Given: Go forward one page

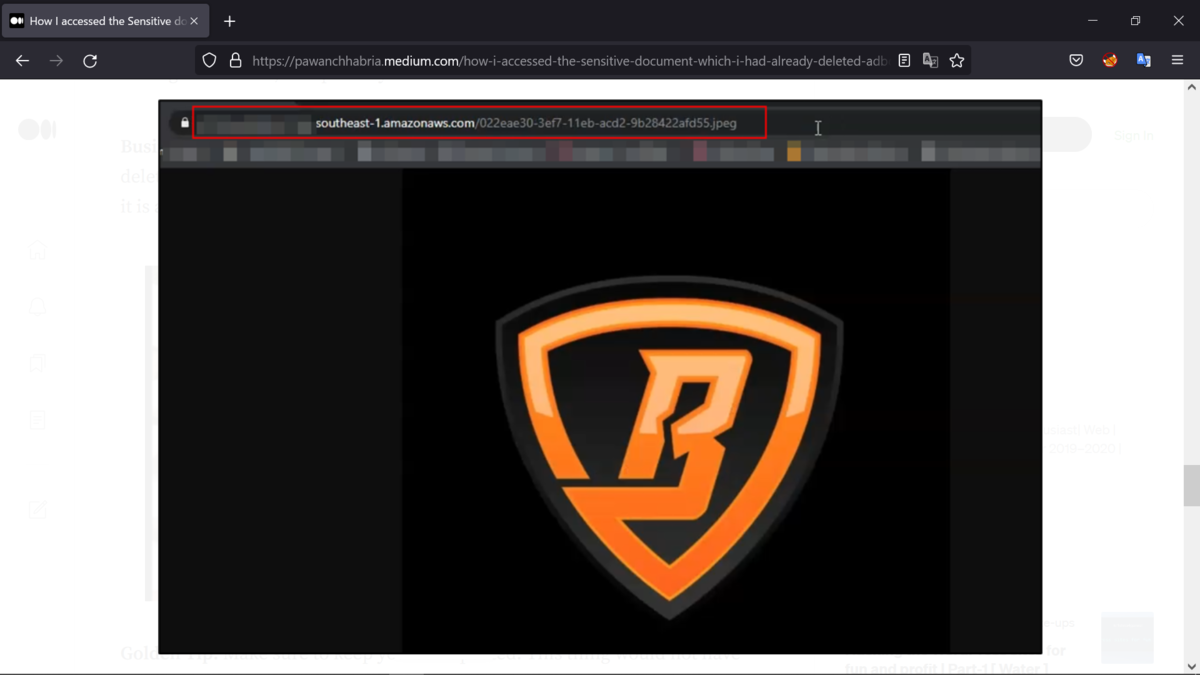Looking at the screenshot, I should 56,61.
